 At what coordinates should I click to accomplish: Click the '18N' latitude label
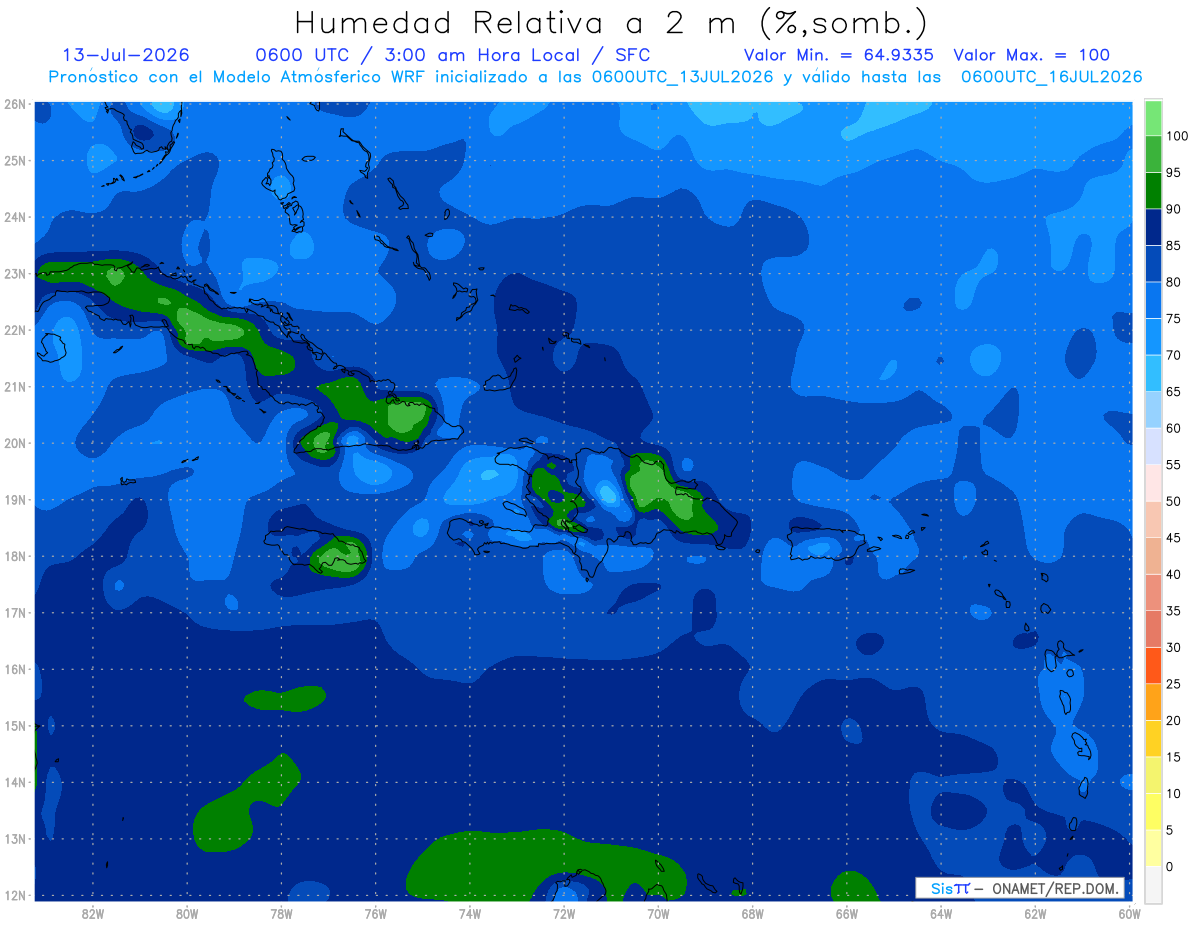click(16, 556)
